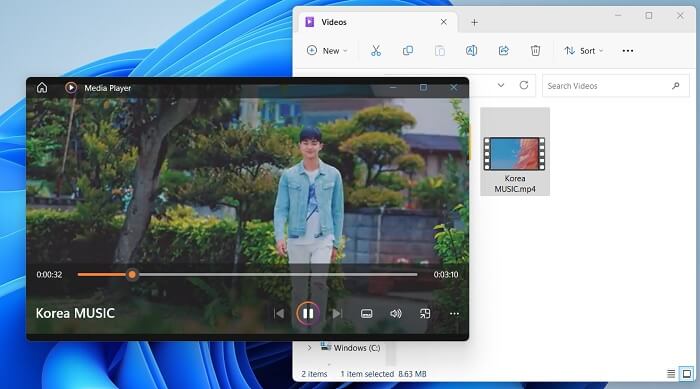Go to Media Player home
700x389 pixels.
(x=42, y=88)
